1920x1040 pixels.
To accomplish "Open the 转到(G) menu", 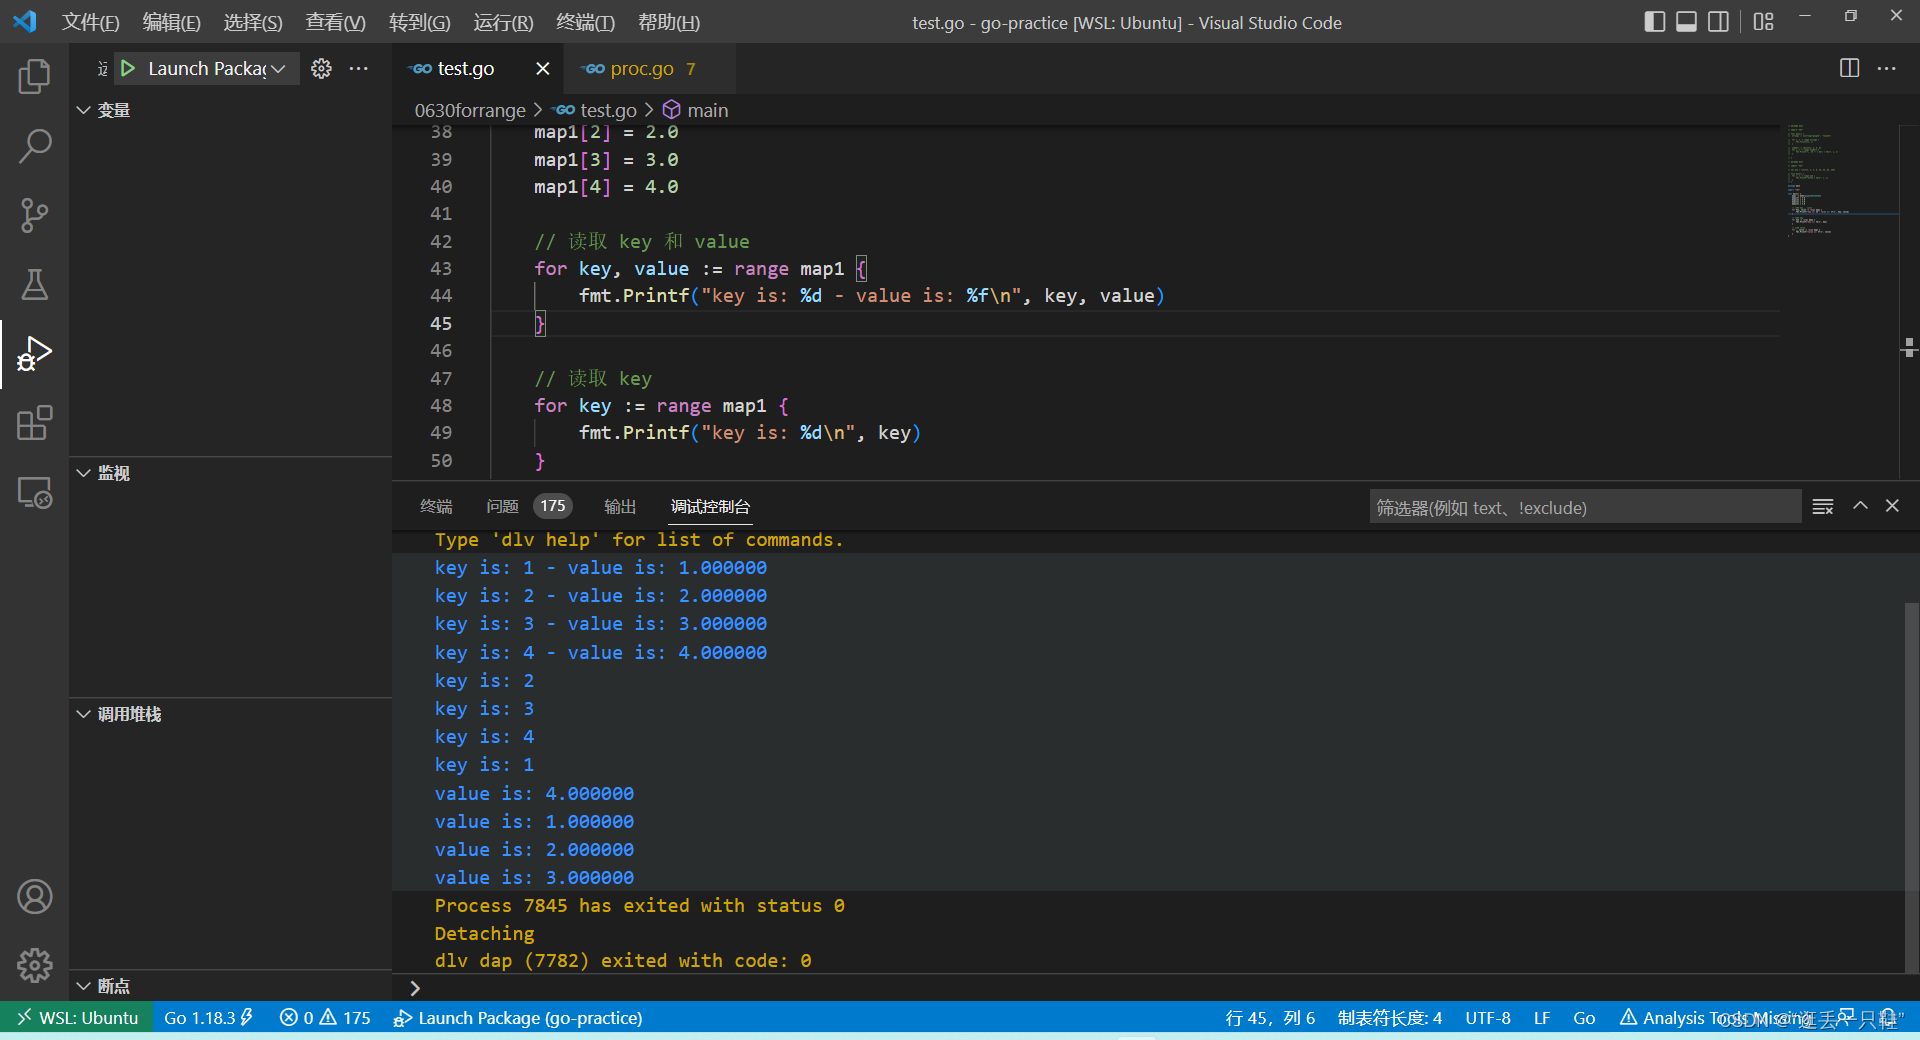I will click(420, 22).
